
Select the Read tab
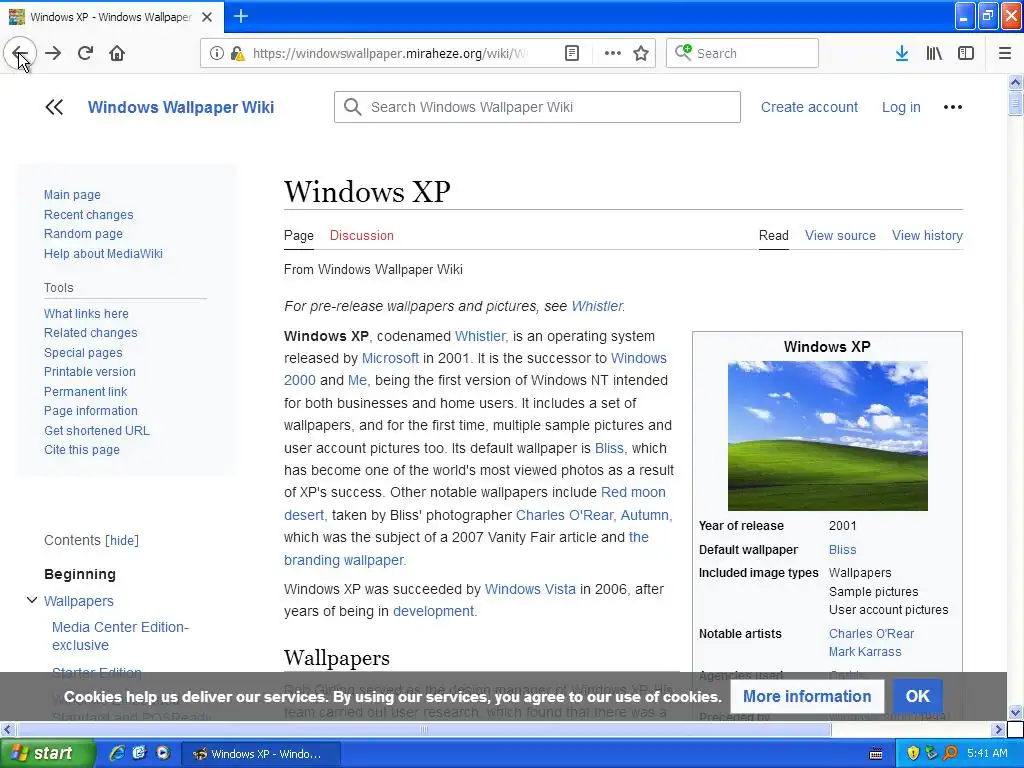(x=774, y=236)
